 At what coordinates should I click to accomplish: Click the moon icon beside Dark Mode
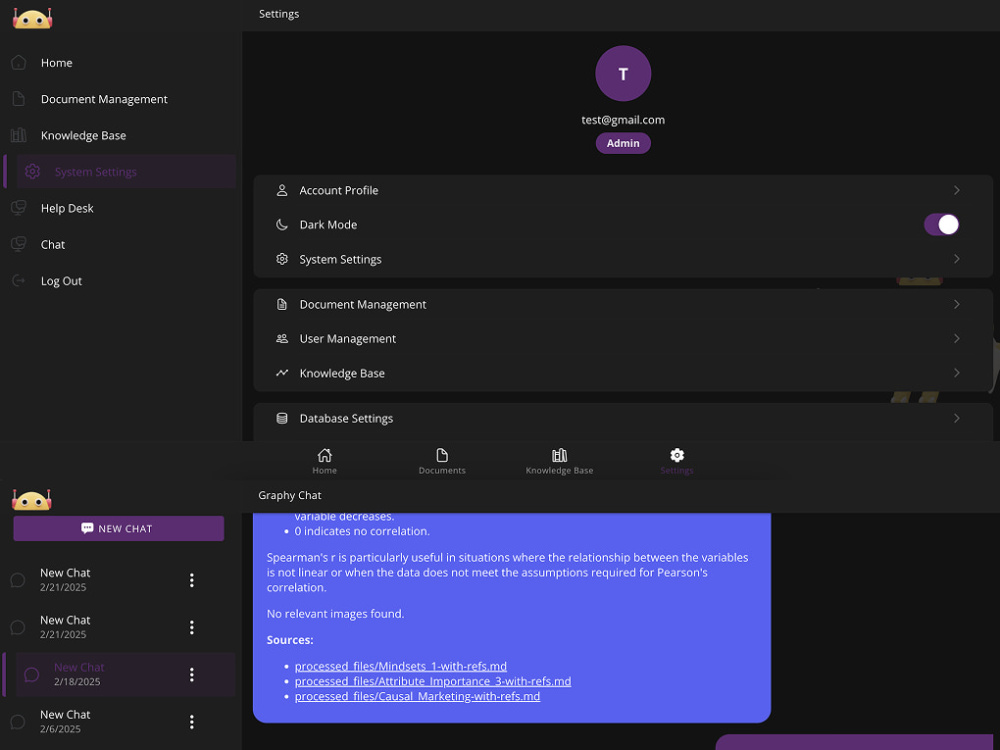coord(282,224)
